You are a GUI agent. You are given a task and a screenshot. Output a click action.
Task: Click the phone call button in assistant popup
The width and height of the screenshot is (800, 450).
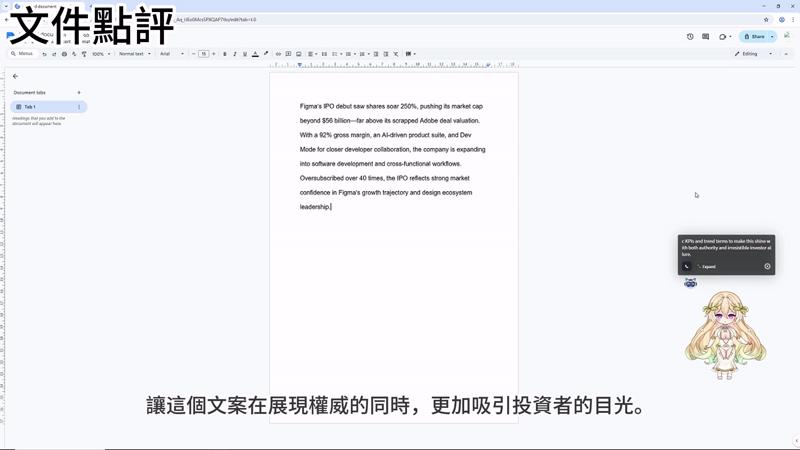click(687, 266)
